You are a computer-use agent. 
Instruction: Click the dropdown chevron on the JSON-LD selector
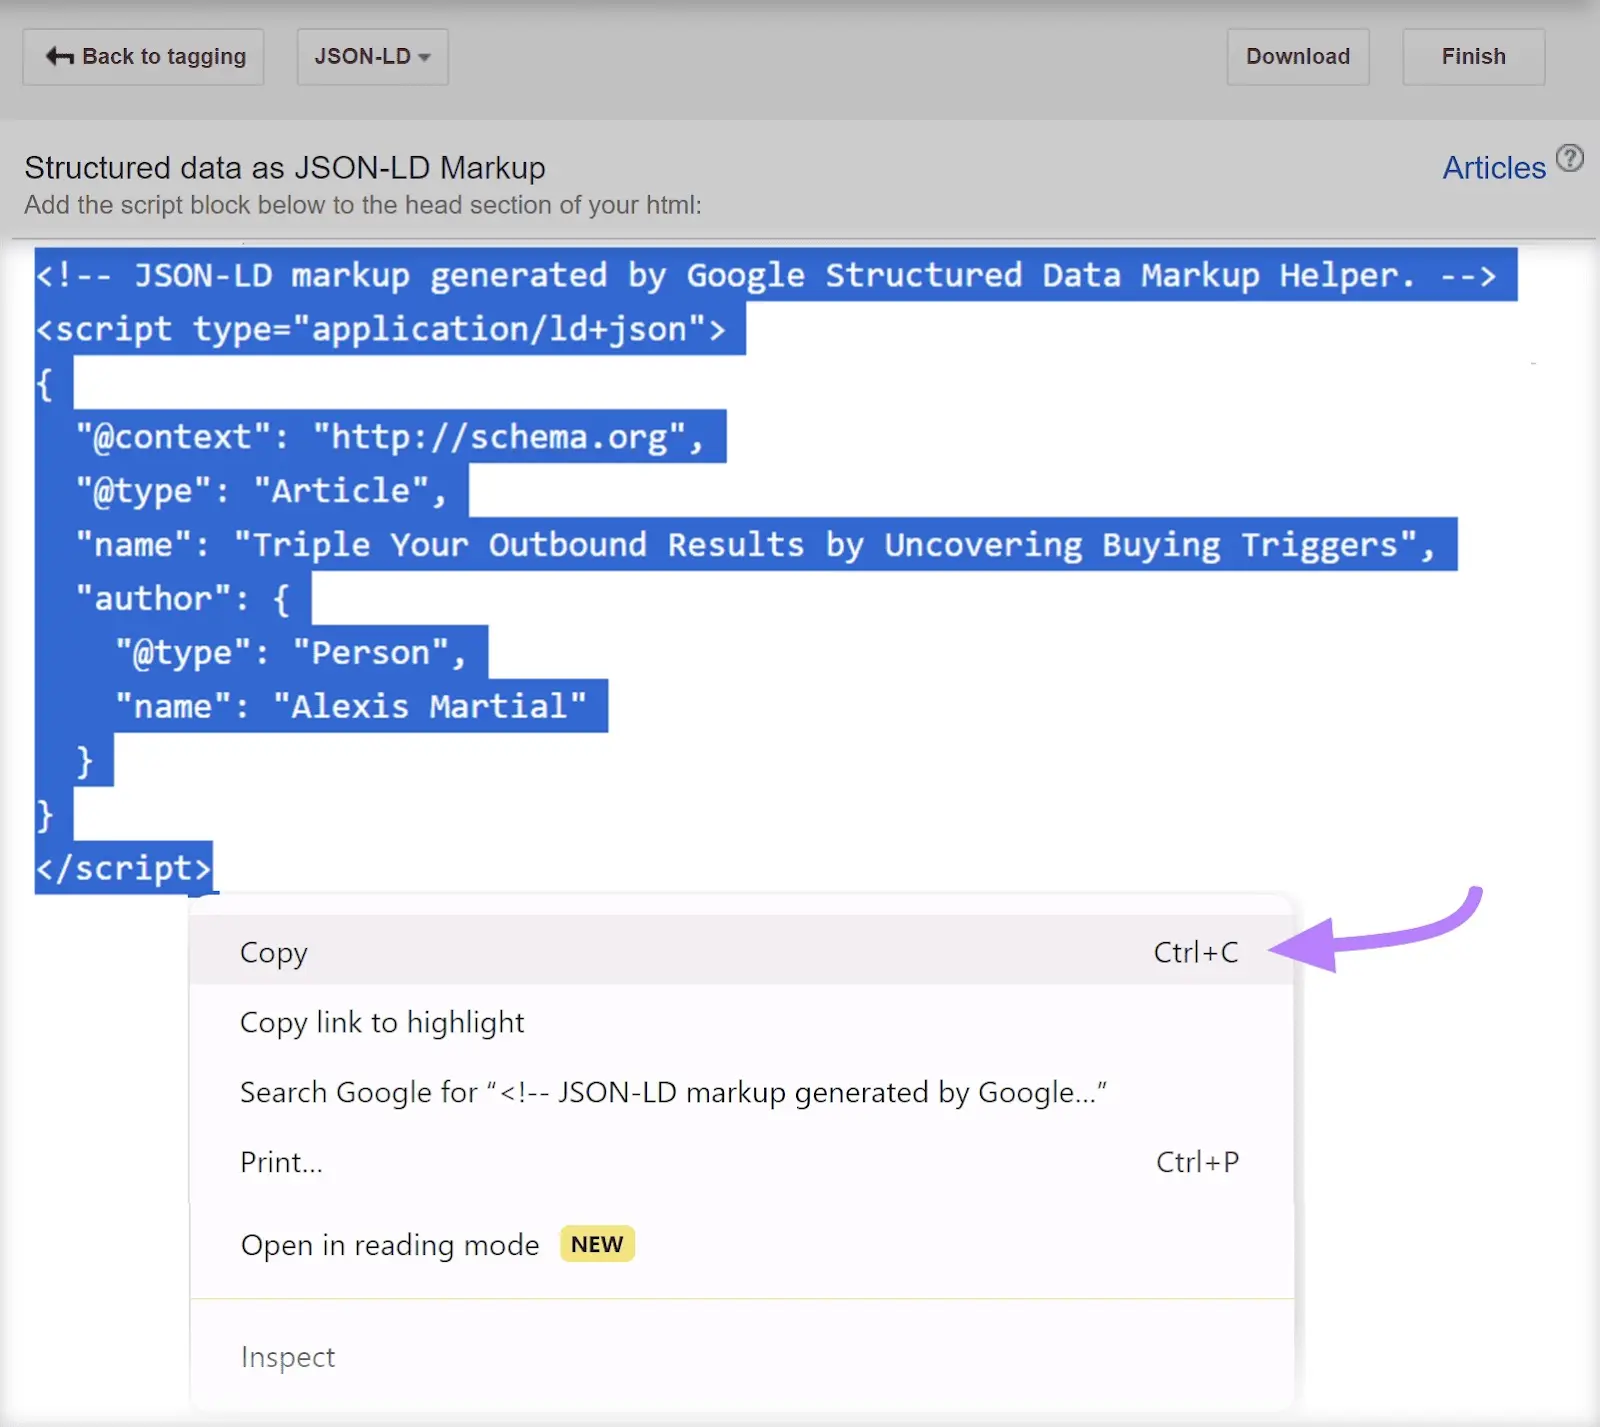(x=424, y=57)
